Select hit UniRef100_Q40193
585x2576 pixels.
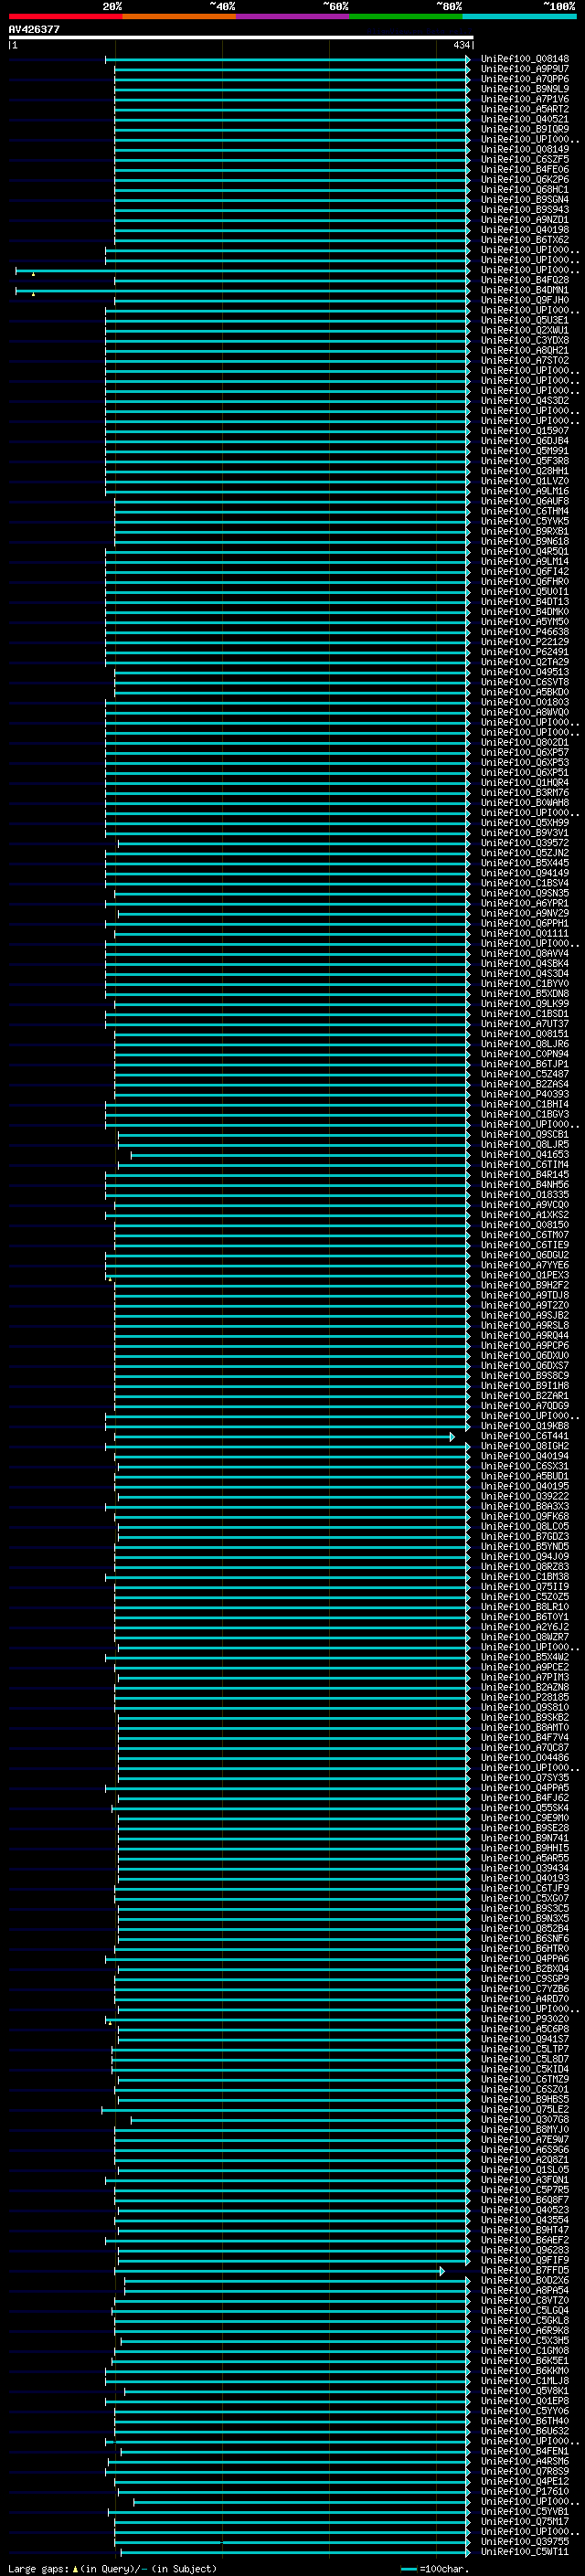click(x=525, y=1878)
